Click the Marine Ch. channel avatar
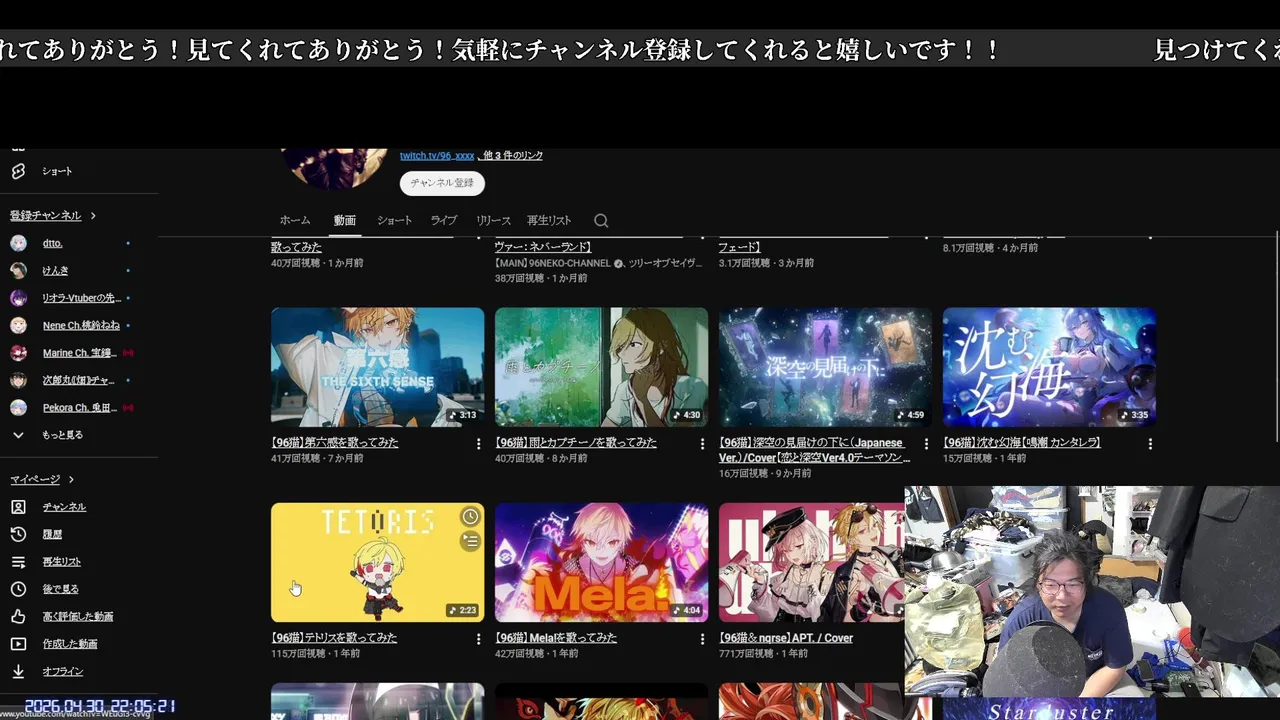 [x=18, y=353]
